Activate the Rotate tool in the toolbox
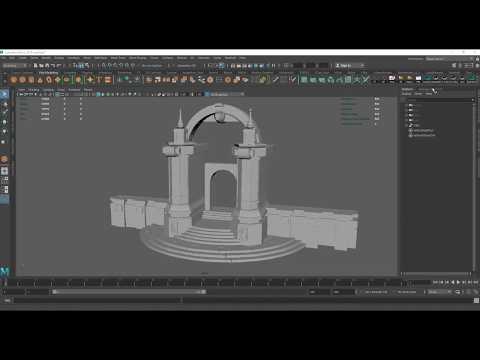This screenshot has height=360, width=480. [x=5, y=132]
